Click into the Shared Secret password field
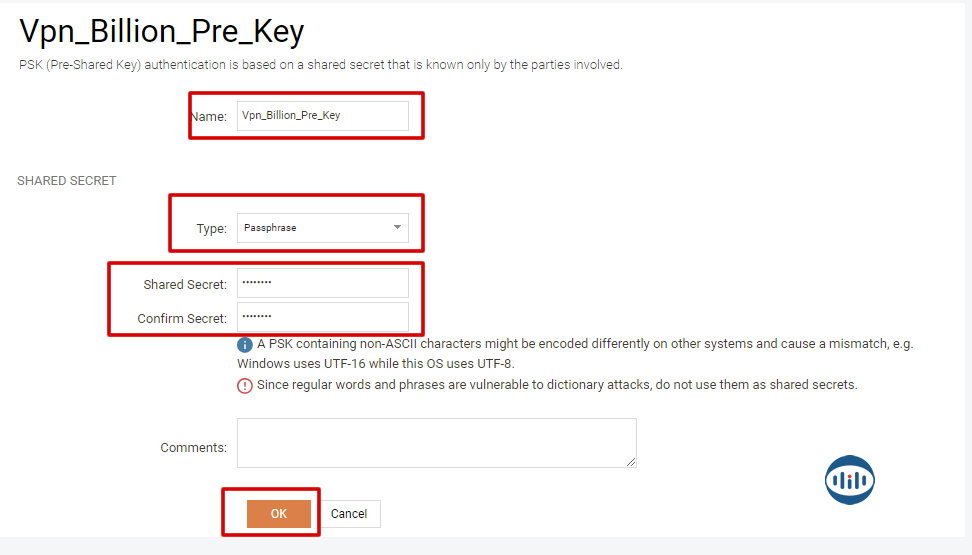The height and width of the screenshot is (555, 972). tap(322, 284)
